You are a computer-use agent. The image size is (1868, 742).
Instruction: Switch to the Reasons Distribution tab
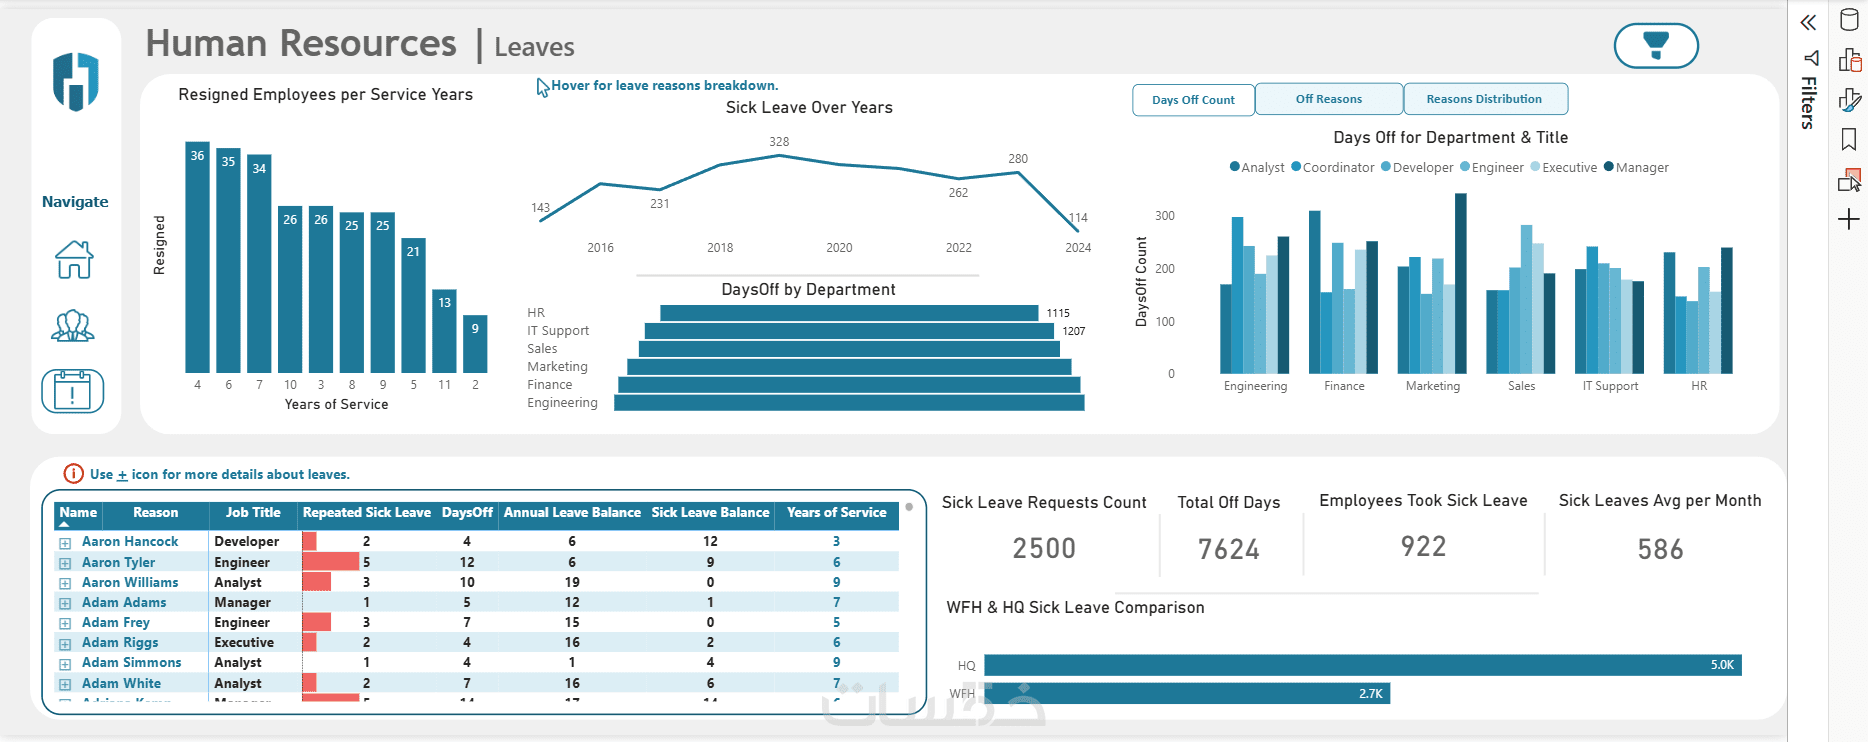click(x=1485, y=99)
